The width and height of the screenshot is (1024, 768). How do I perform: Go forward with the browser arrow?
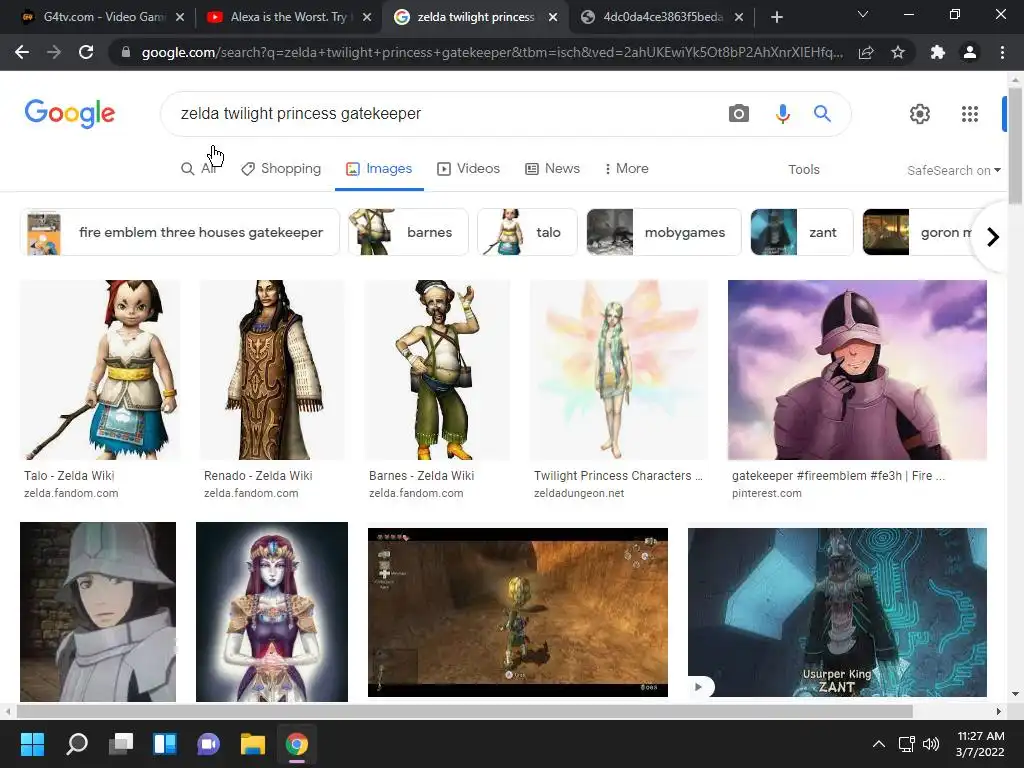click(54, 52)
